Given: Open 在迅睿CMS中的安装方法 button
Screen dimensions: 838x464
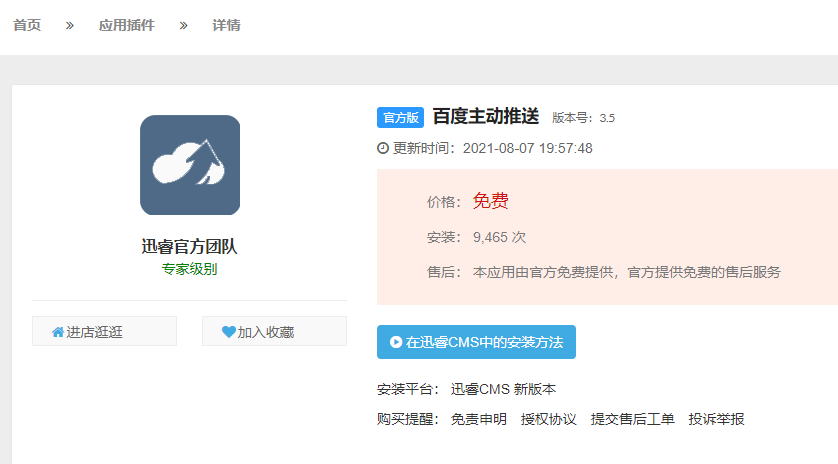Looking at the screenshot, I should [476, 342].
